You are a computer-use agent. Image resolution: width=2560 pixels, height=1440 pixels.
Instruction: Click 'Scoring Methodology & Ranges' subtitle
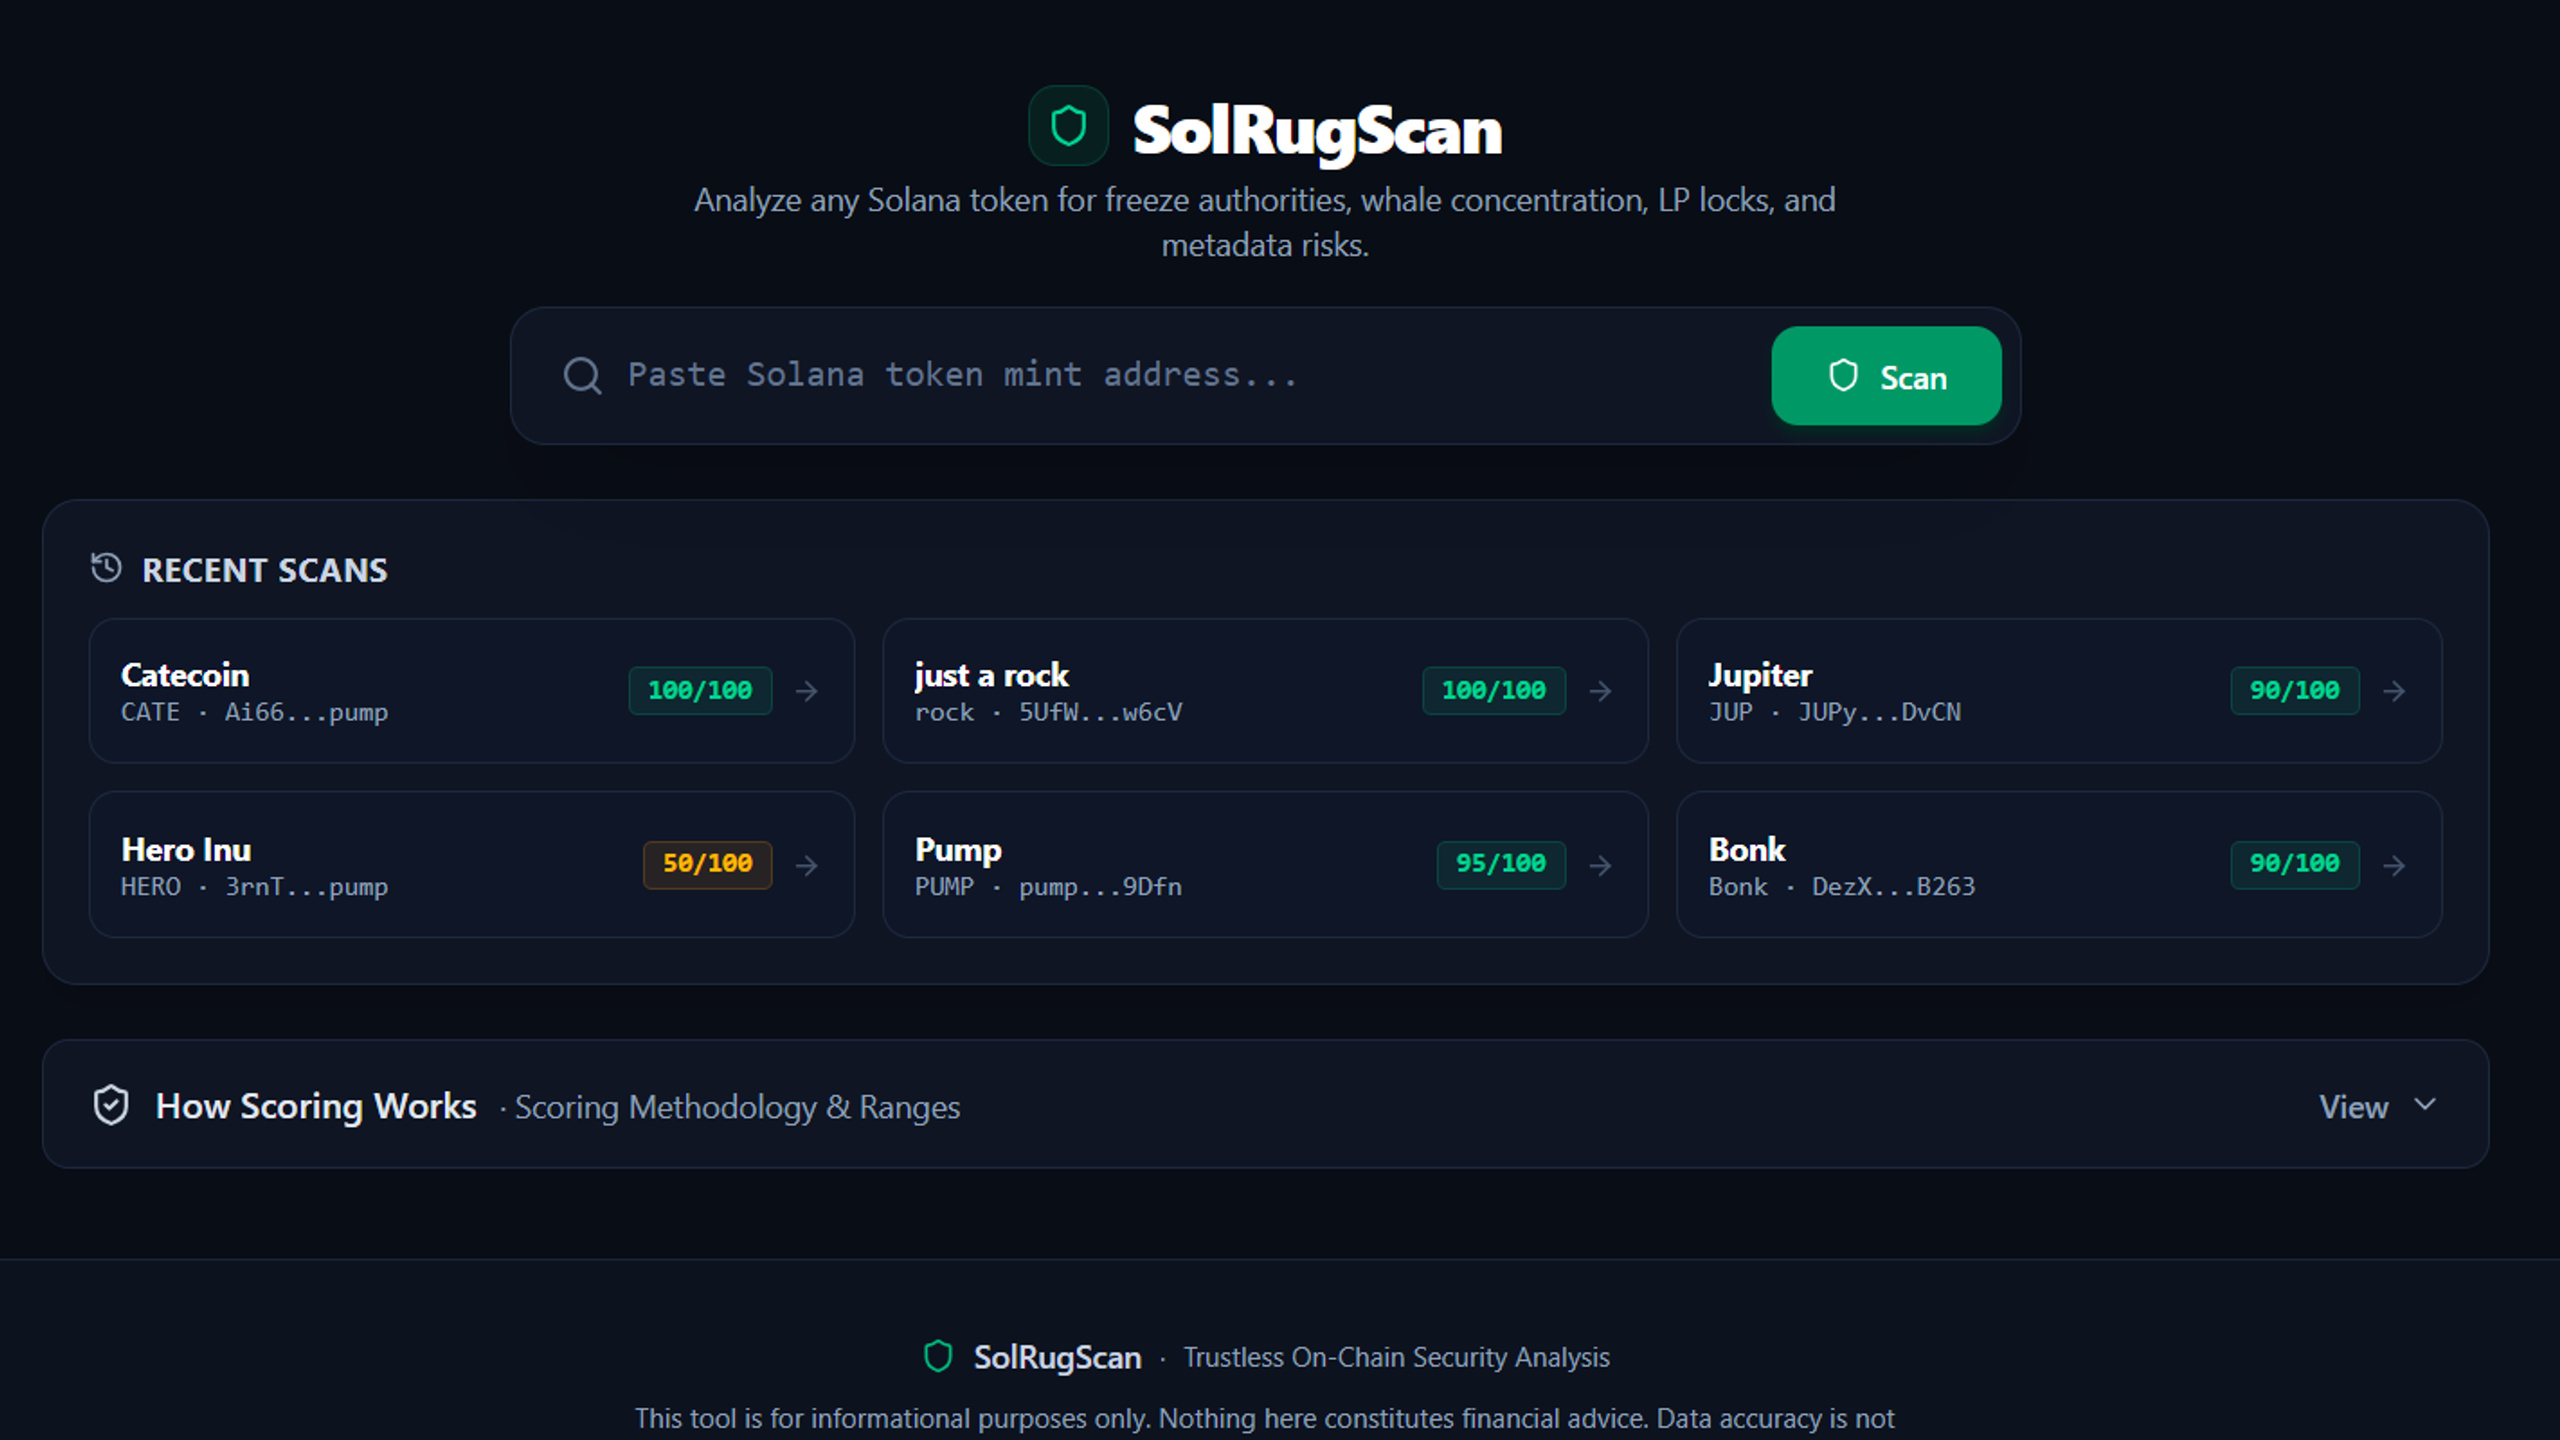pyautogui.click(x=737, y=1107)
